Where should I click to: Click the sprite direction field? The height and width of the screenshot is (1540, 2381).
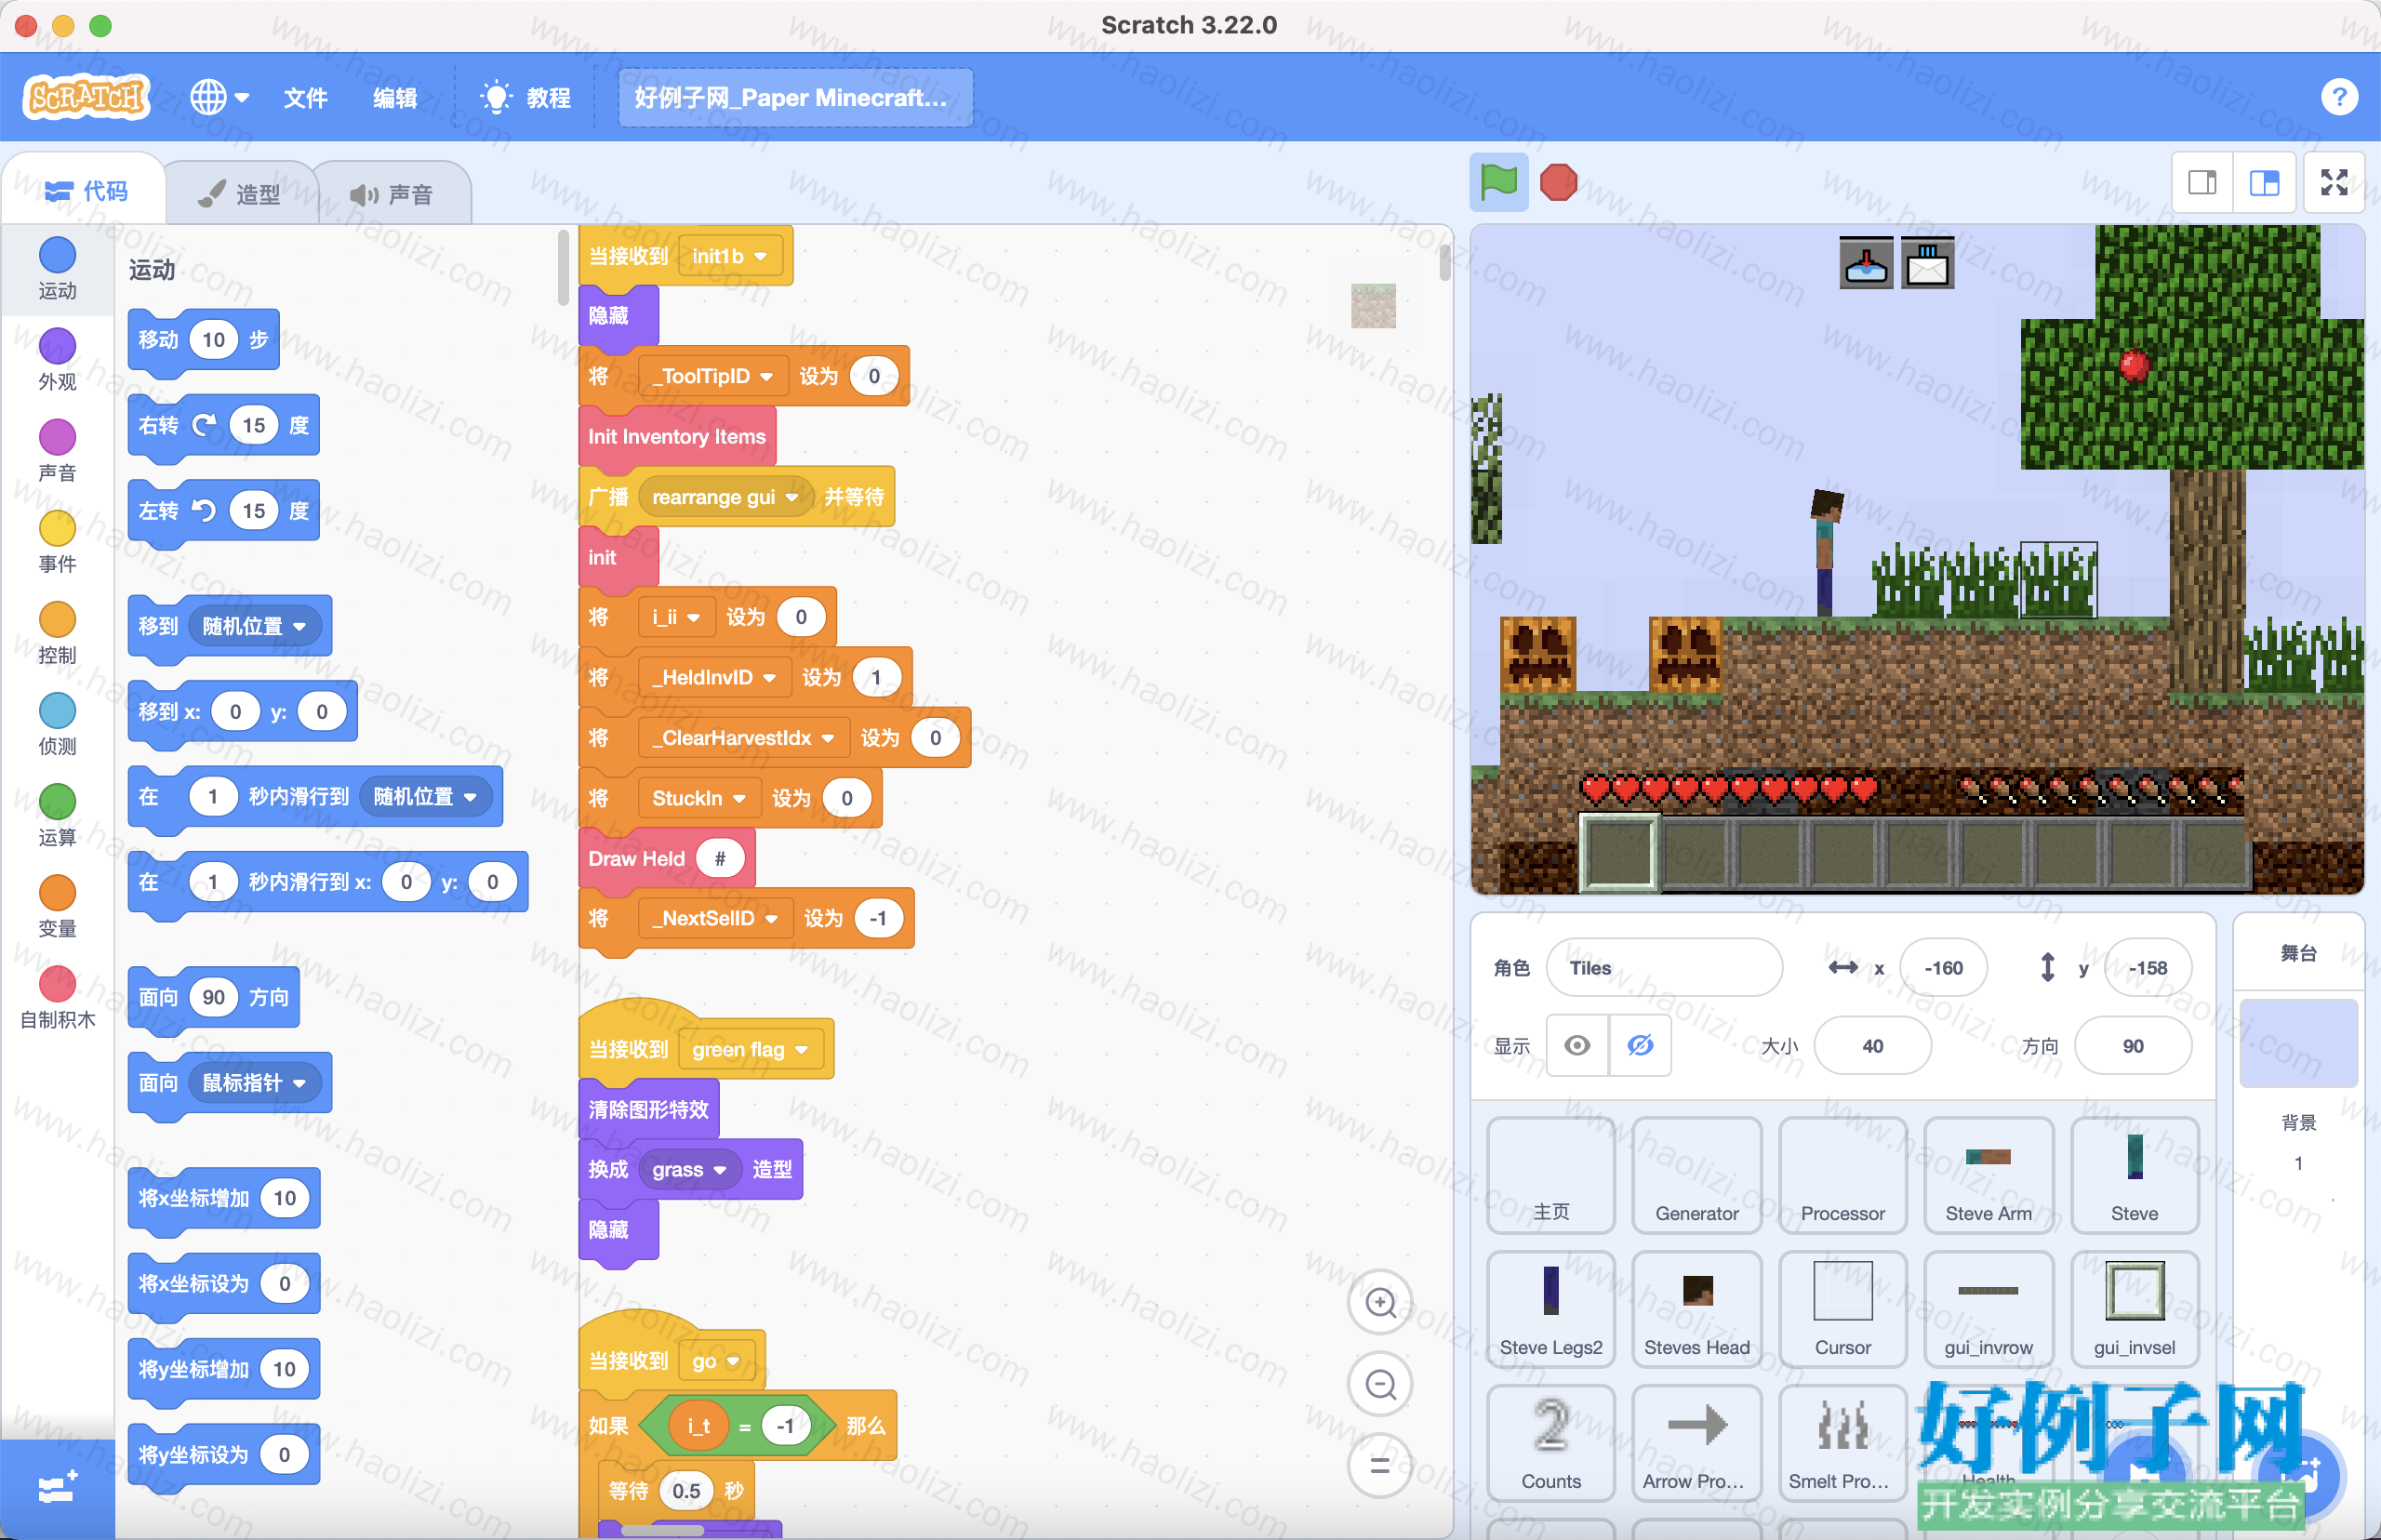[2133, 1045]
